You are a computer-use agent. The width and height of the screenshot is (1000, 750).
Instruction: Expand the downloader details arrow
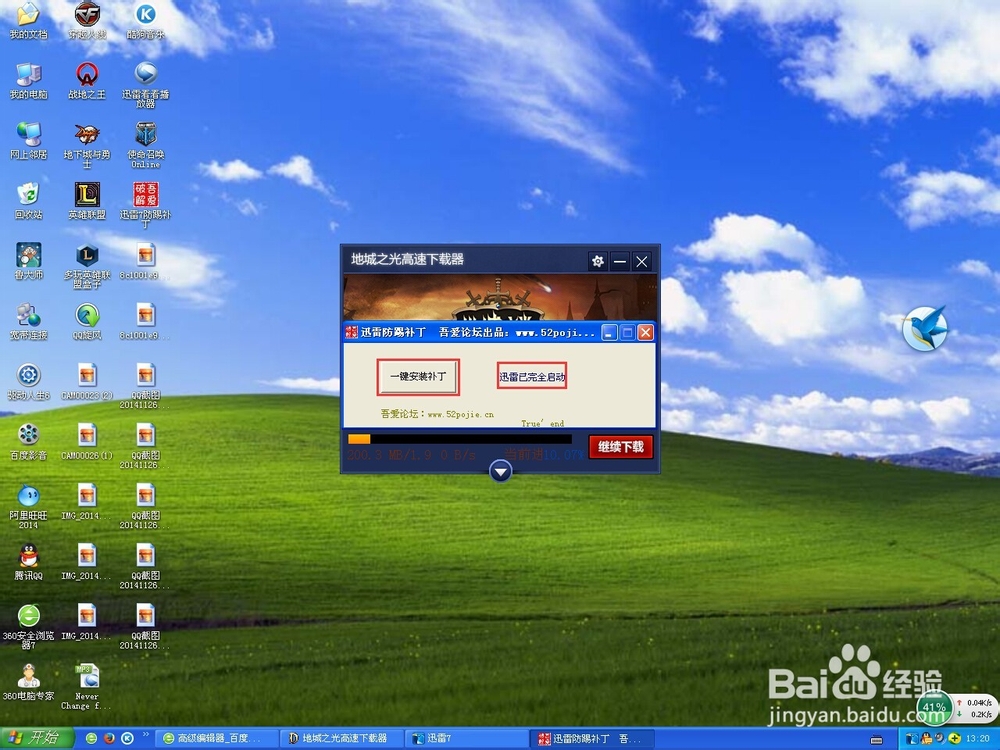pyautogui.click(x=501, y=472)
